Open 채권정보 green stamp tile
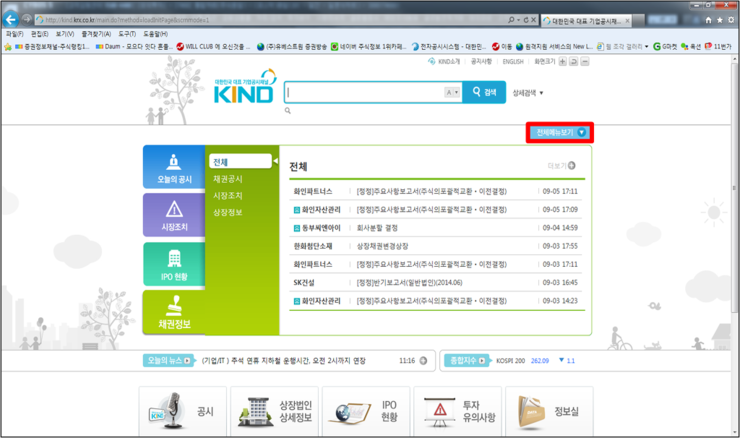The height and width of the screenshot is (438, 740). tap(174, 312)
